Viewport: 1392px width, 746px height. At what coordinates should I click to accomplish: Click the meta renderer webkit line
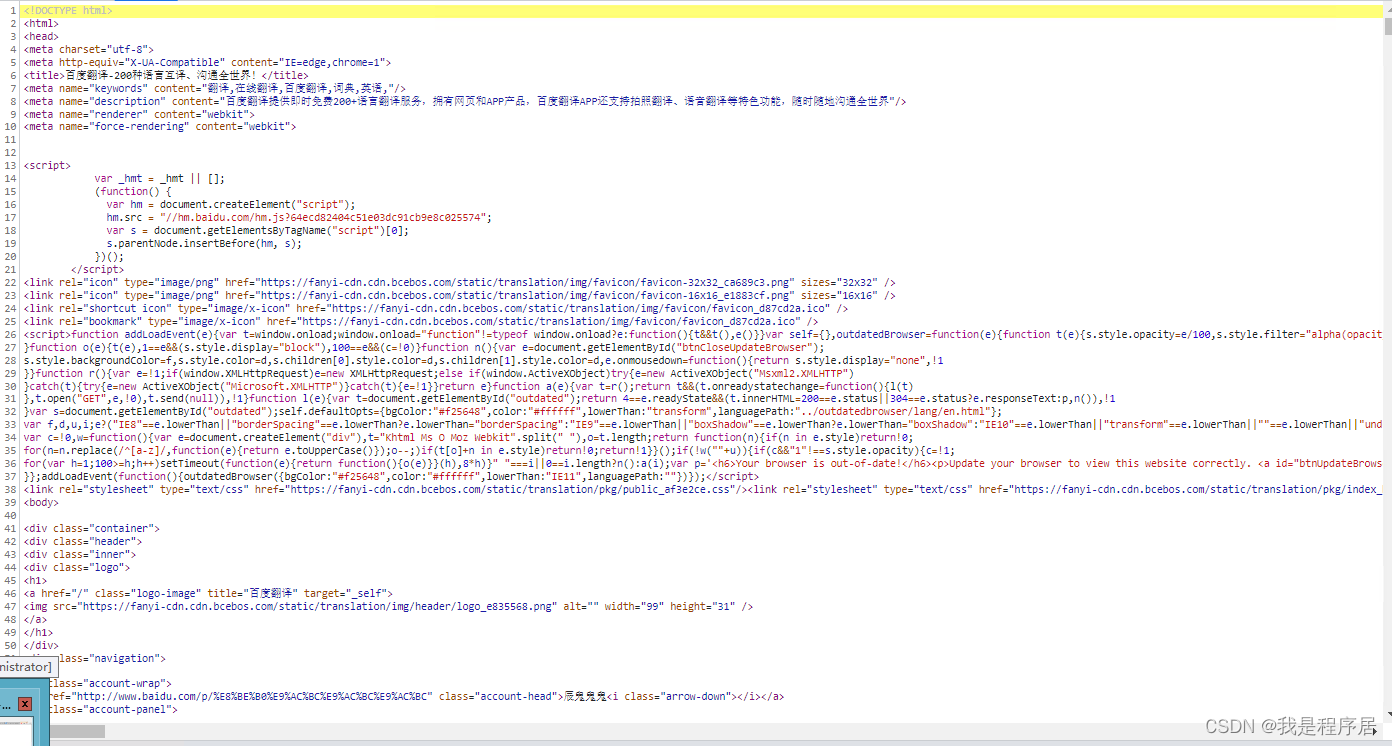(x=139, y=114)
